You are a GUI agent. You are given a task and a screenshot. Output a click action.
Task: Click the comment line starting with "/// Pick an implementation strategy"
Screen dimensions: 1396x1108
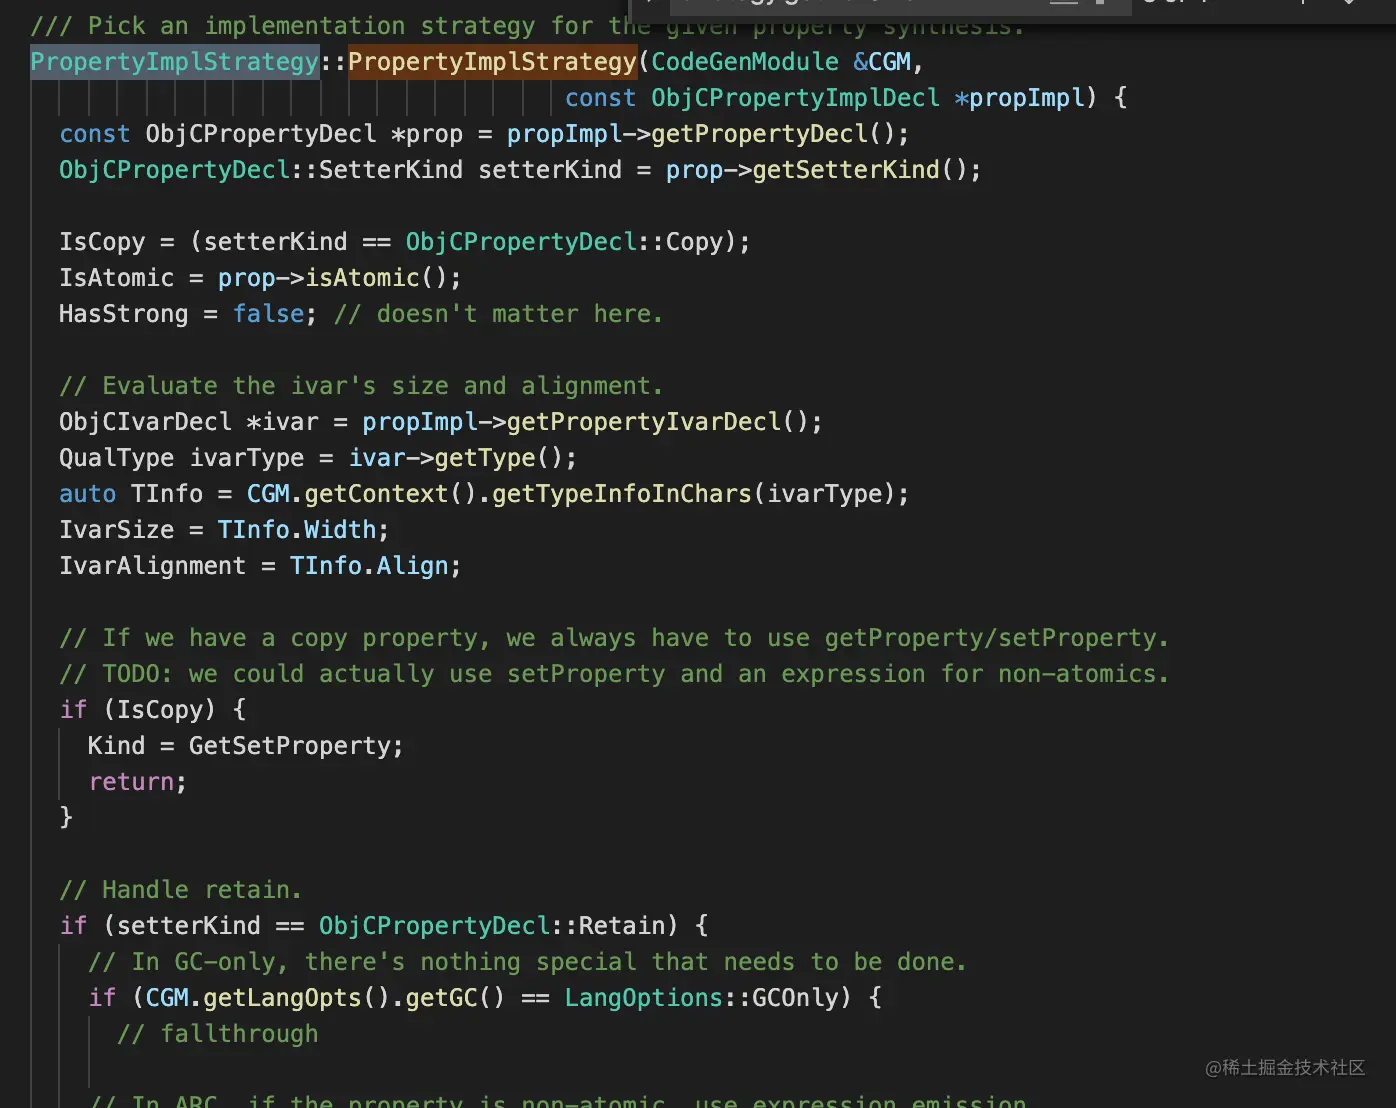[x=527, y=25]
